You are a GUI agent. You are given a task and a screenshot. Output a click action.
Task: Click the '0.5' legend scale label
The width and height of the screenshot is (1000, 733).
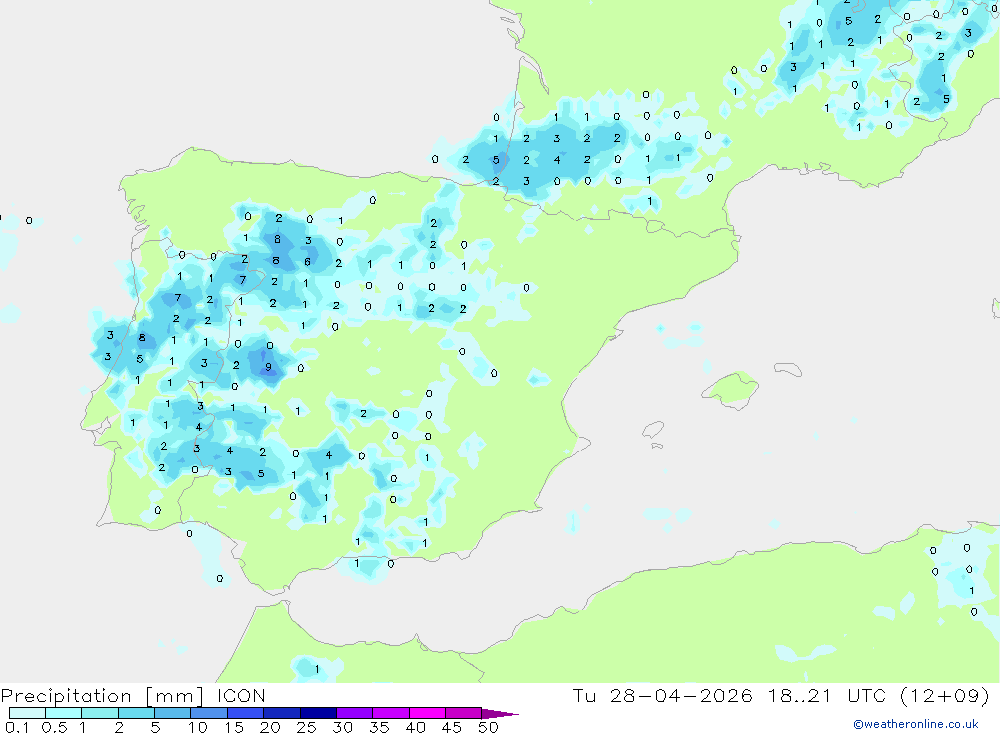[x=54, y=727]
